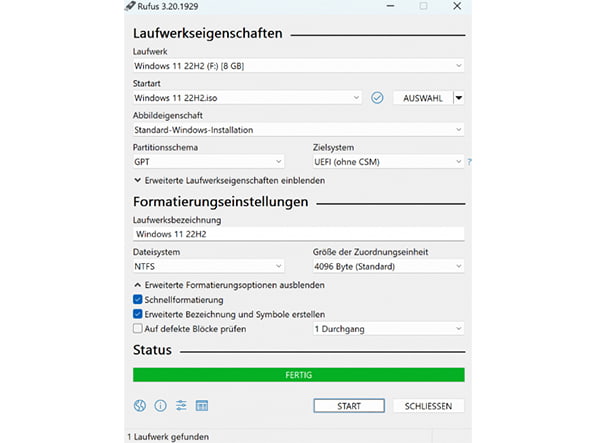Click the Rufus USB title bar icon
The image size is (600, 443).
click(130, 6)
